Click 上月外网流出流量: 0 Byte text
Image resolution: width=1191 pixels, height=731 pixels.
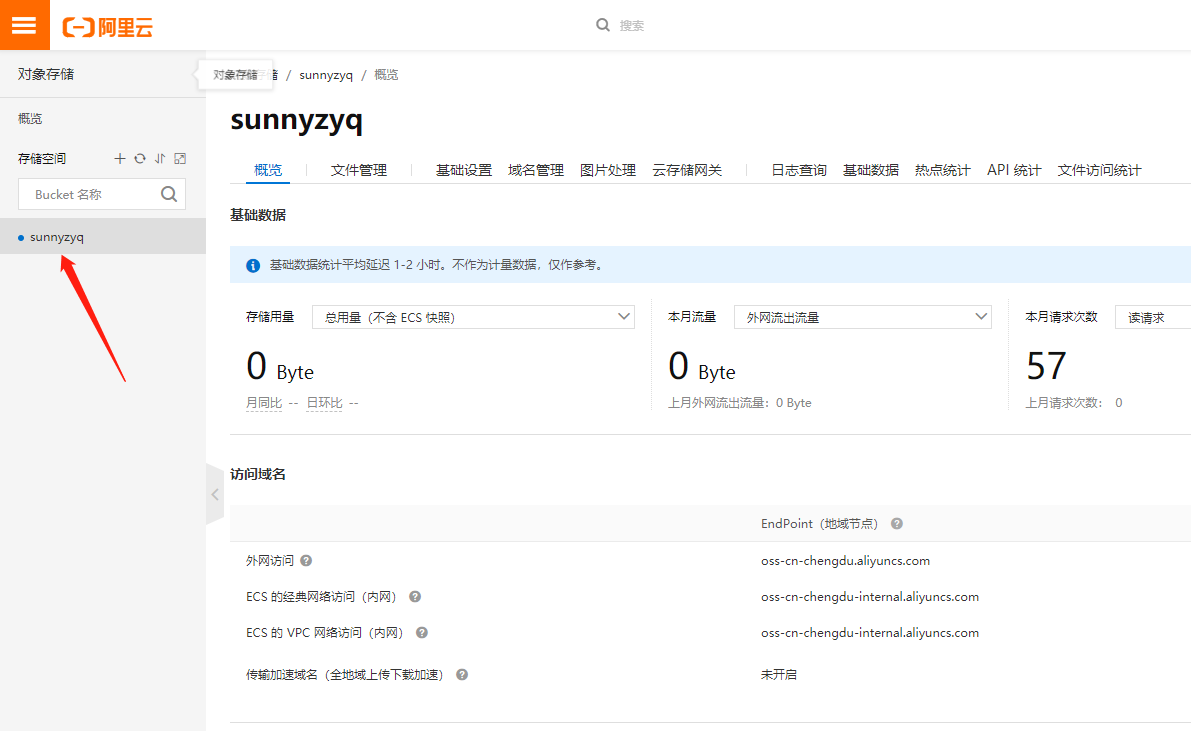coord(740,403)
